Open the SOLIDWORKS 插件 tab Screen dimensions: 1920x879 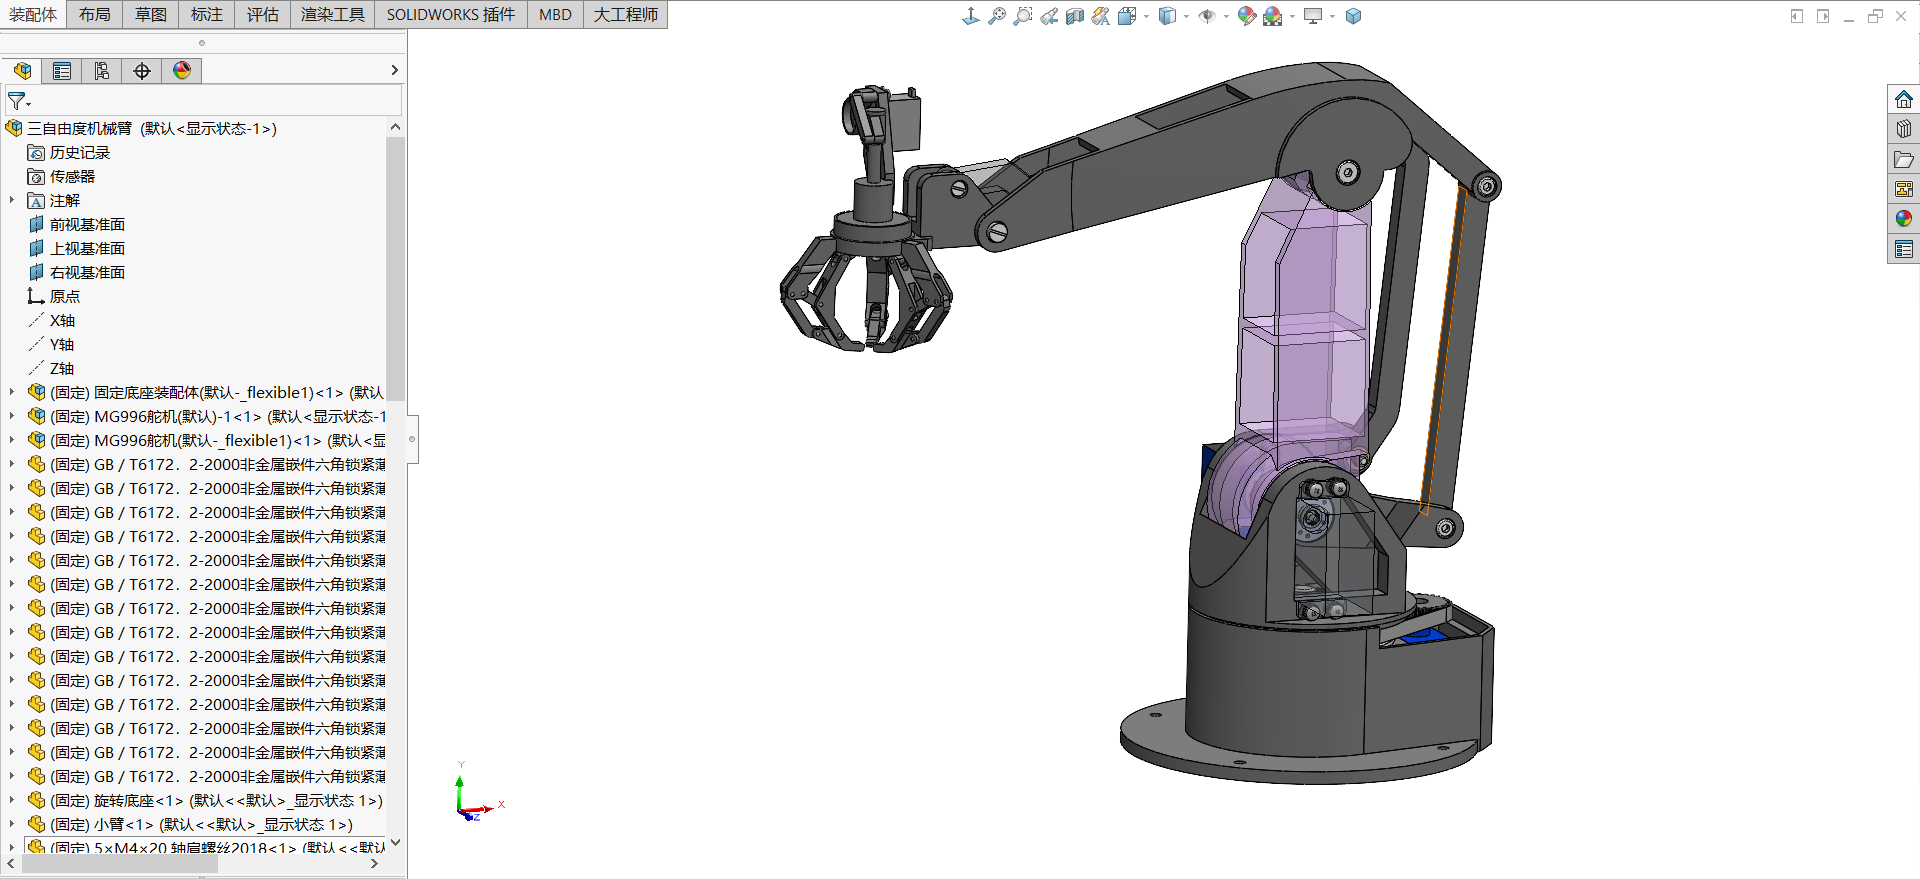coord(450,14)
